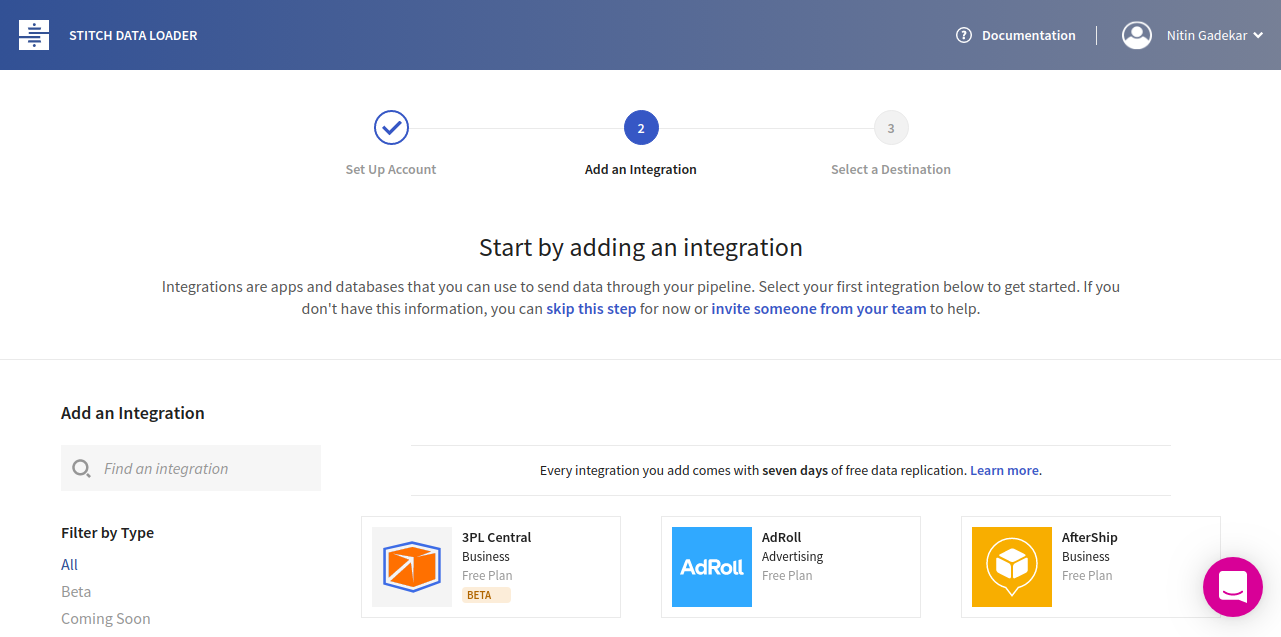This screenshot has width=1281, height=637.
Task: Open the Learn more link
Action: pos(1004,470)
